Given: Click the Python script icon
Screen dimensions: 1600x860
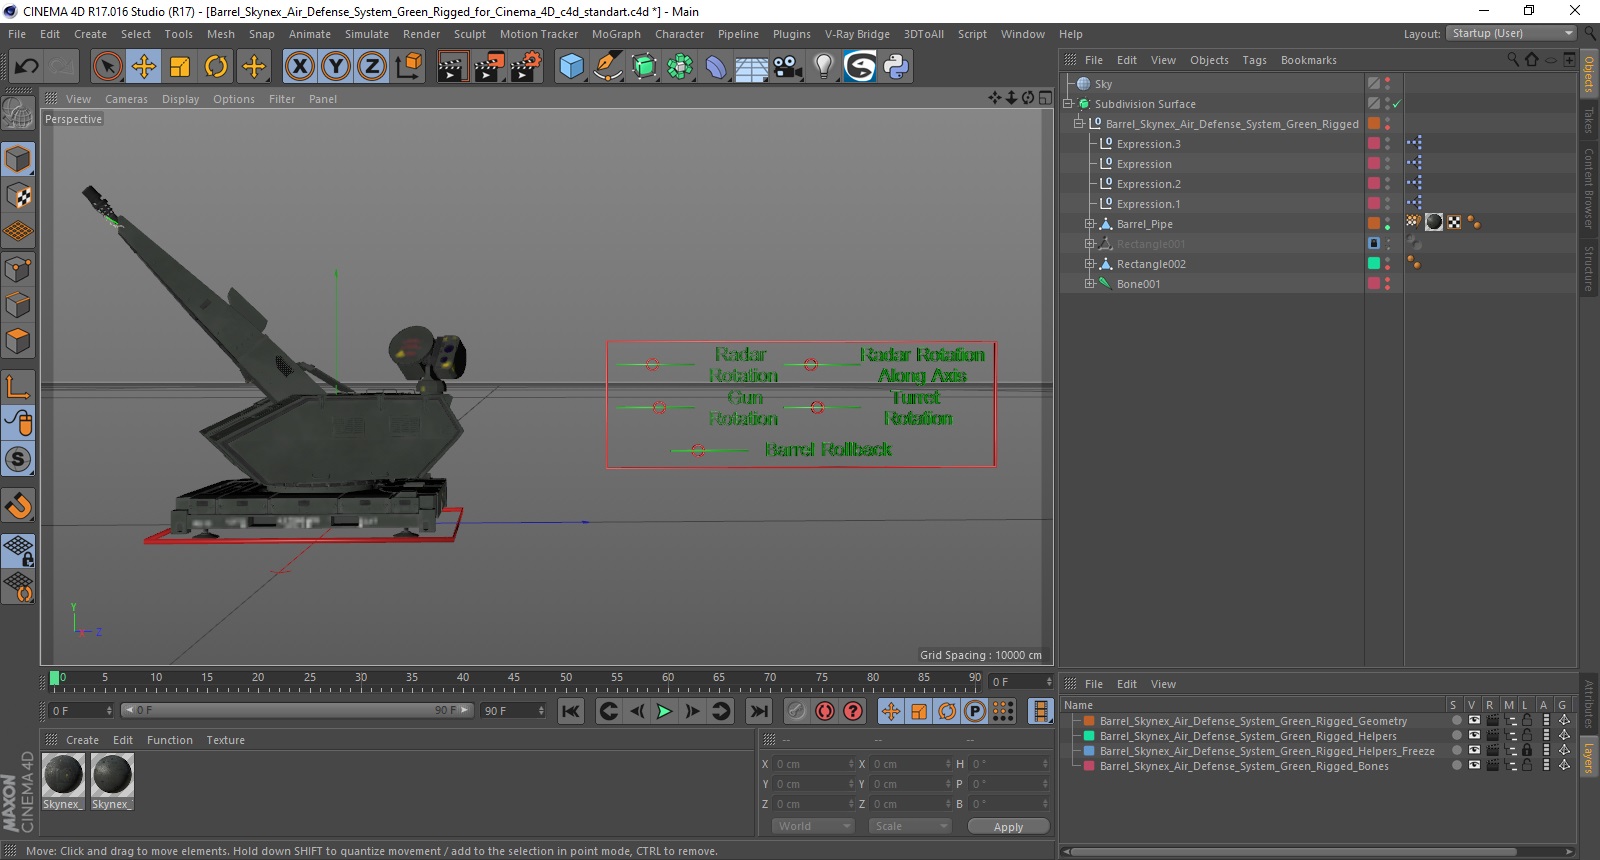Looking at the screenshot, I should pyautogui.click(x=896, y=67).
